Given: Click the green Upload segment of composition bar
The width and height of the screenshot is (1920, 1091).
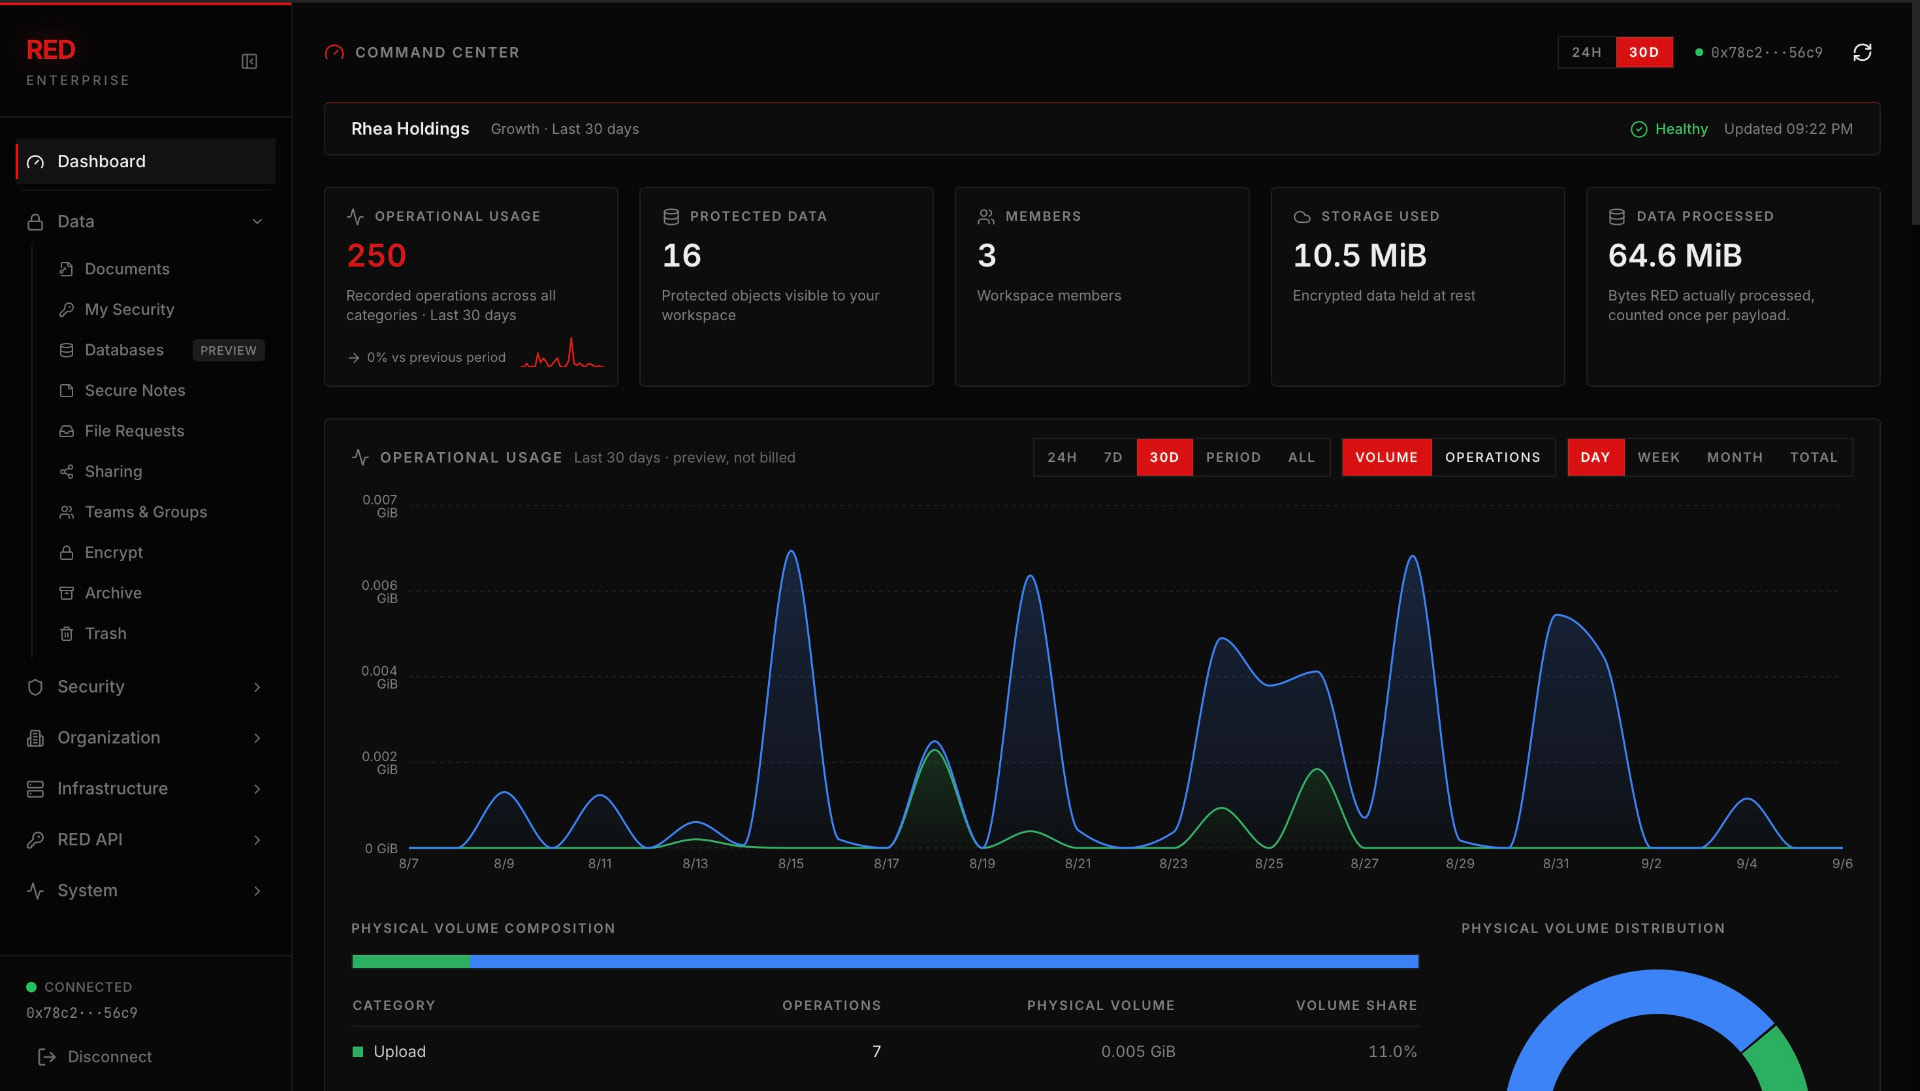Looking at the screenshot, I should click(411, 962).
